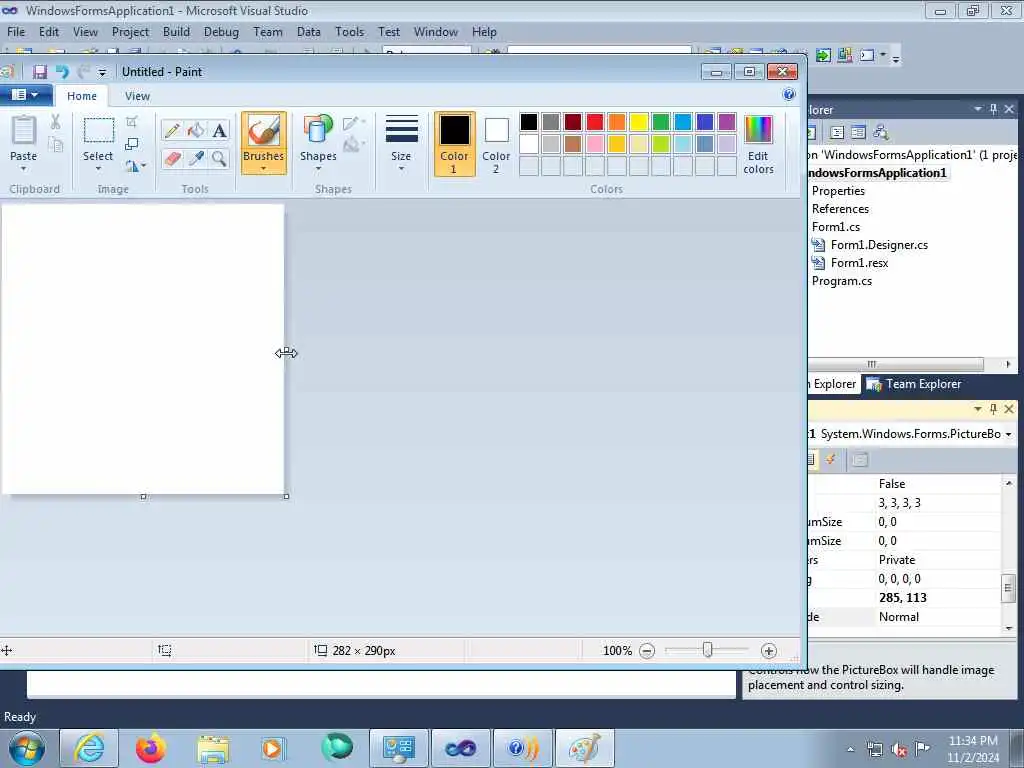1024x768 pixels.
Task: Switch to the View ribbon tab
Action: [137, 96]
